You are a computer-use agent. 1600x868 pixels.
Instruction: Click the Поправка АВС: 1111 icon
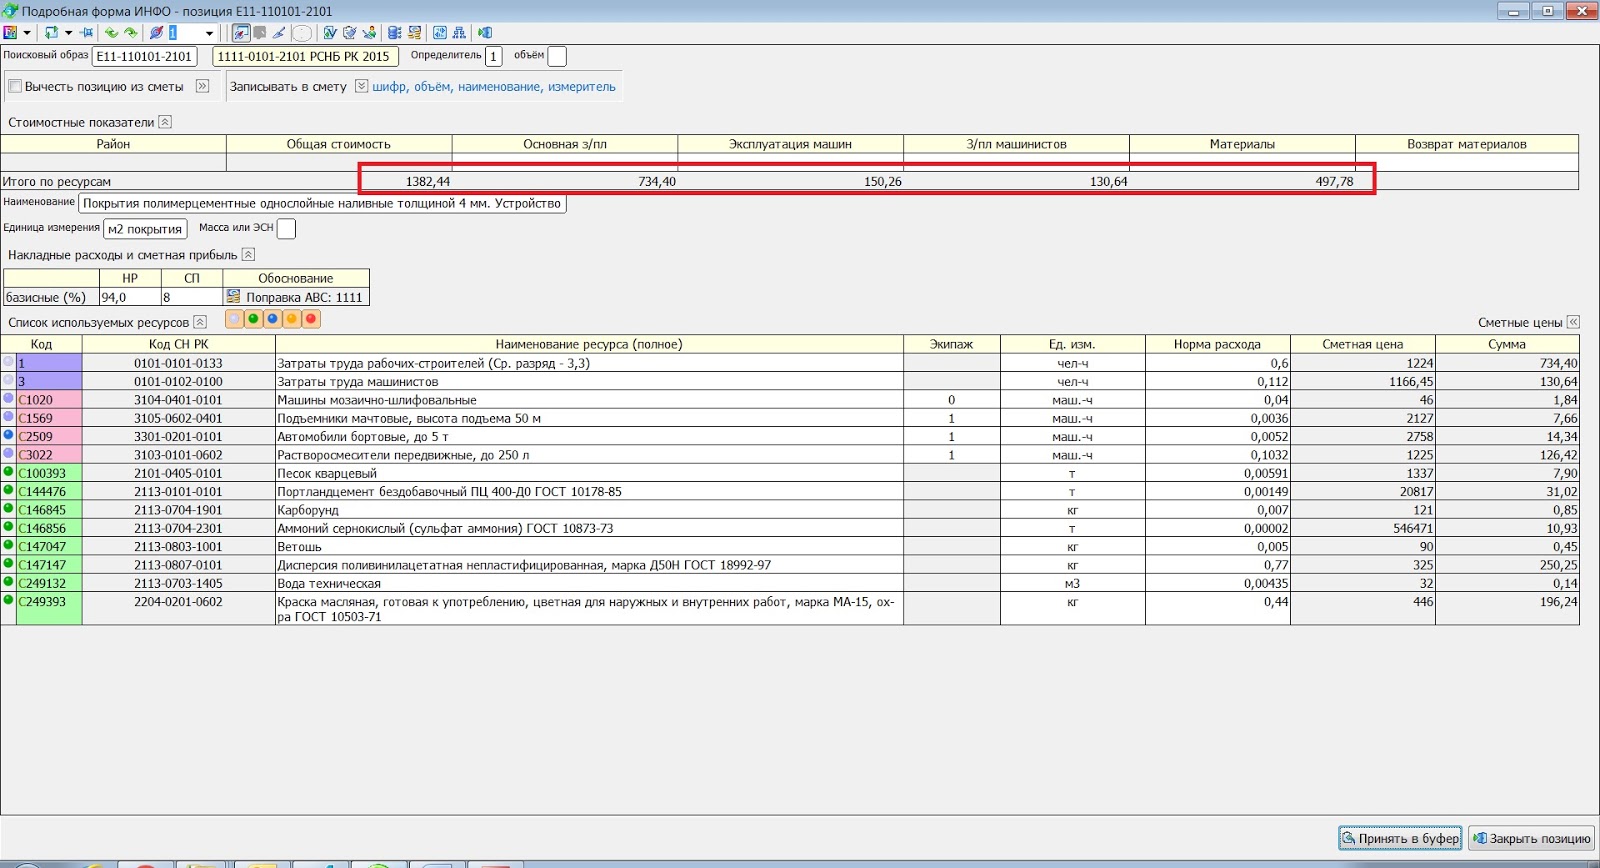pos(233,297)
